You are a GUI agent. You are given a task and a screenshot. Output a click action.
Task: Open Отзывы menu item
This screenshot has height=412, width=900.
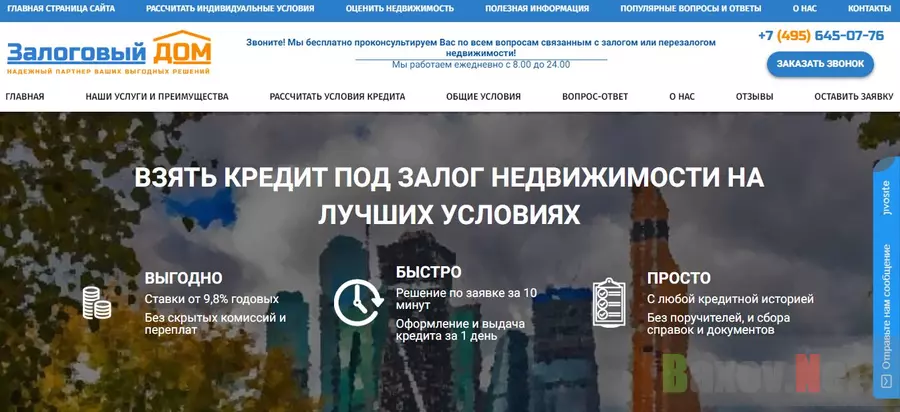click(754, 96)
